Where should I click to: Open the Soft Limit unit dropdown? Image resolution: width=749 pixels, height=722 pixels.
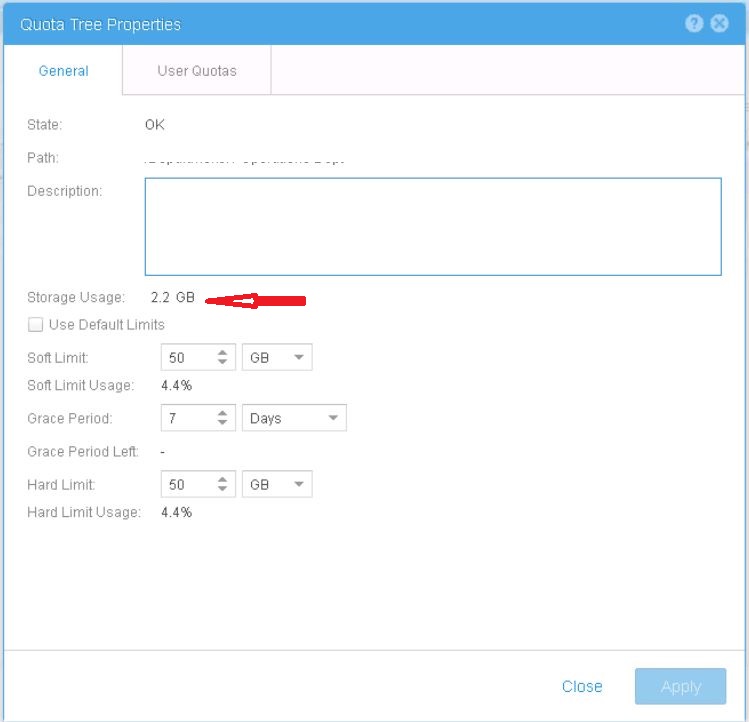coord(277,357)
